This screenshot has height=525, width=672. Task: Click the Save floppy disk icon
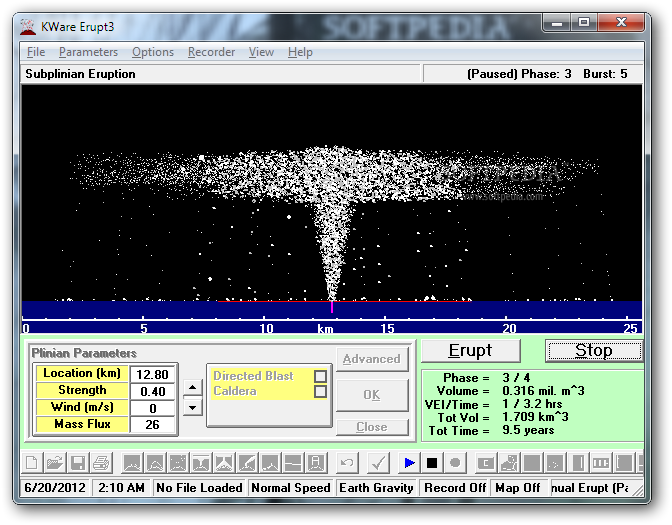(x=78, y=463)
